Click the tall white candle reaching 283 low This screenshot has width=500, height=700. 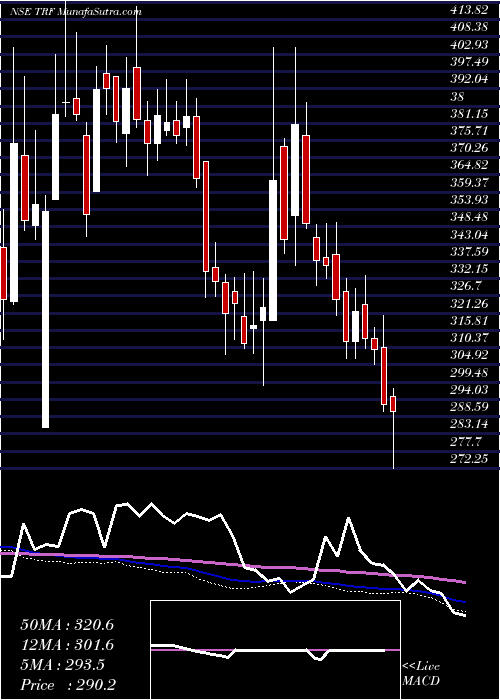[x=46, y=319]
